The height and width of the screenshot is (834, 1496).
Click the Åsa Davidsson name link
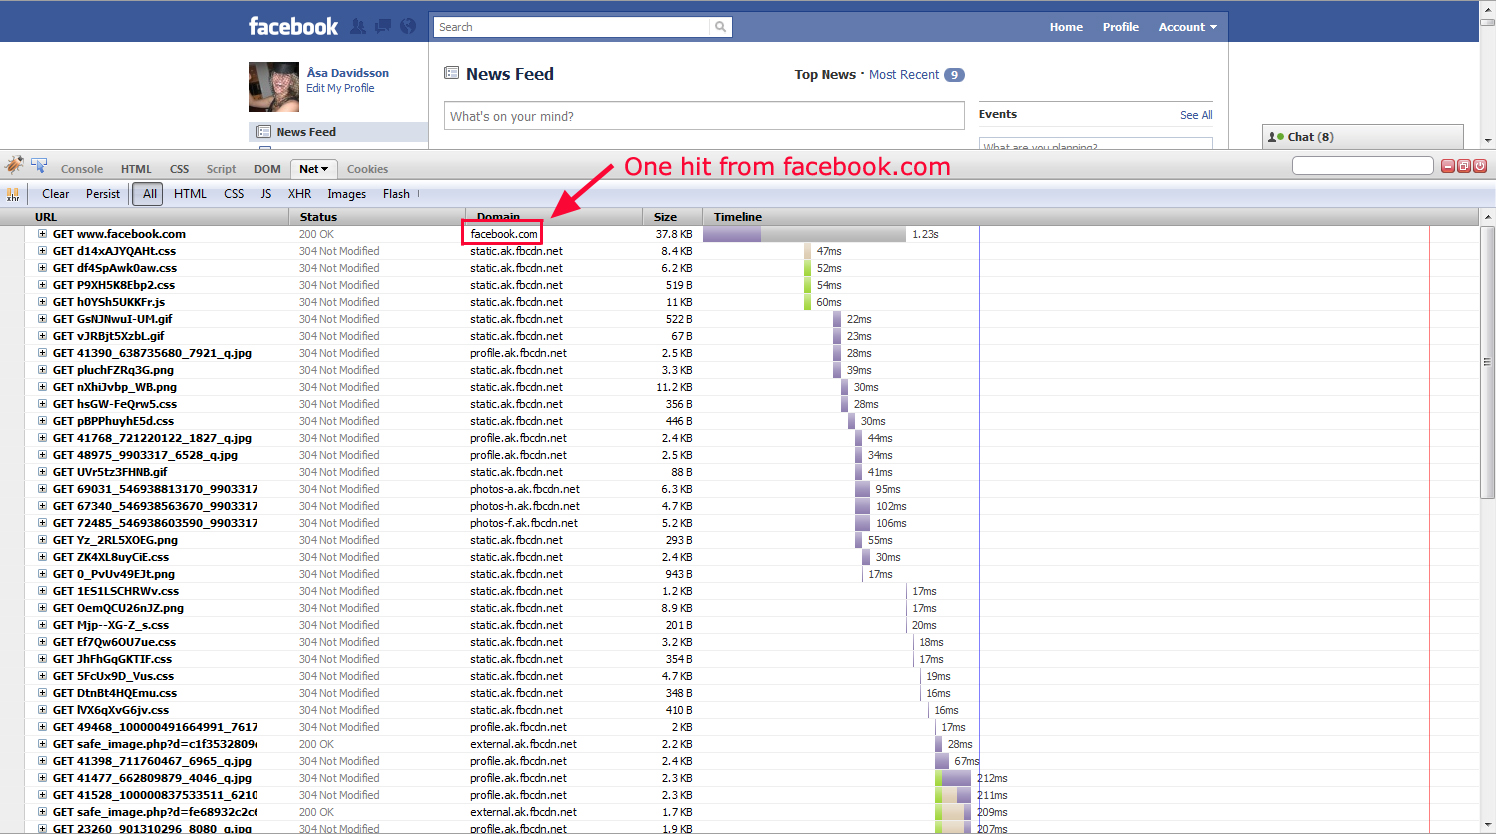point(348,73)
